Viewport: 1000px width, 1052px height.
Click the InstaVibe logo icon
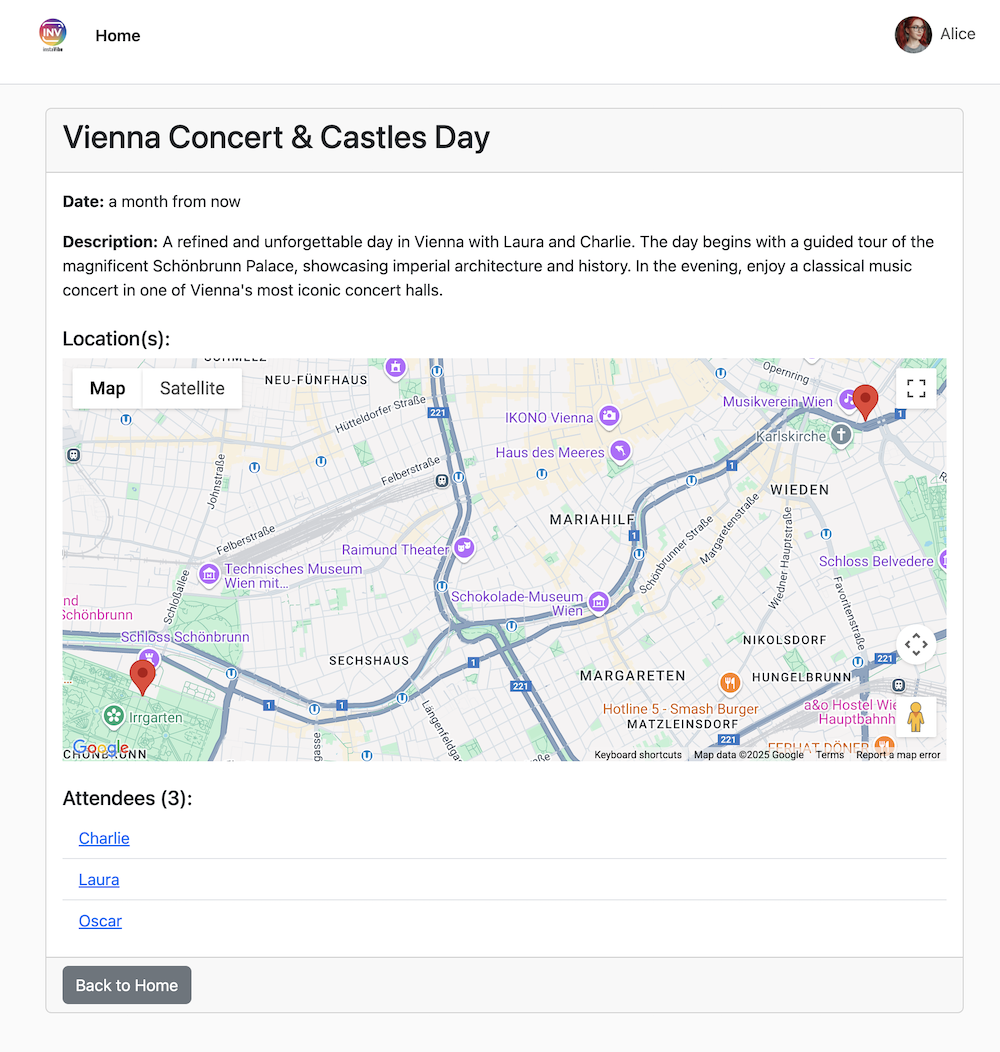[x=53, y=35]
